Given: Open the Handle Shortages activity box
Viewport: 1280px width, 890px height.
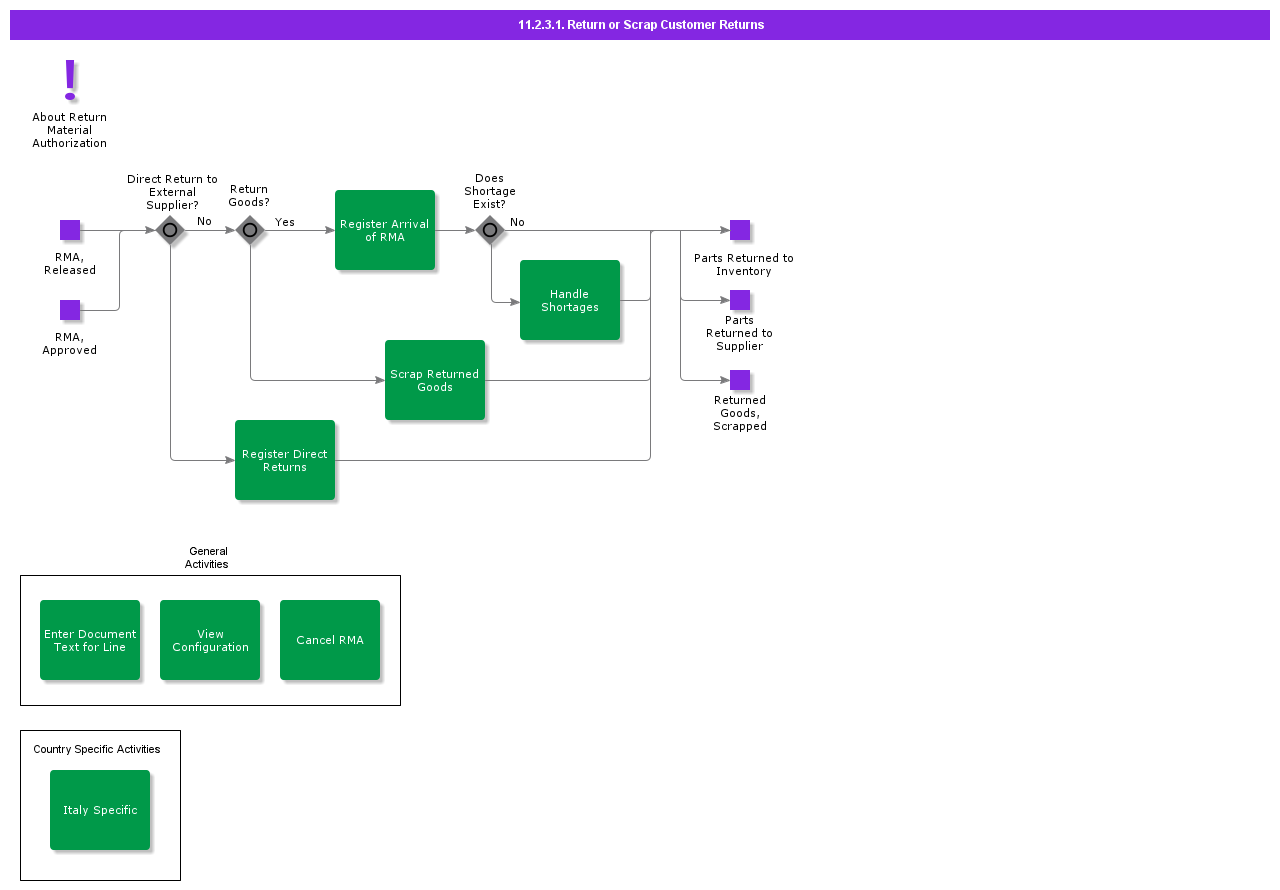Looking at the screenshot, I should coord(570,300).
